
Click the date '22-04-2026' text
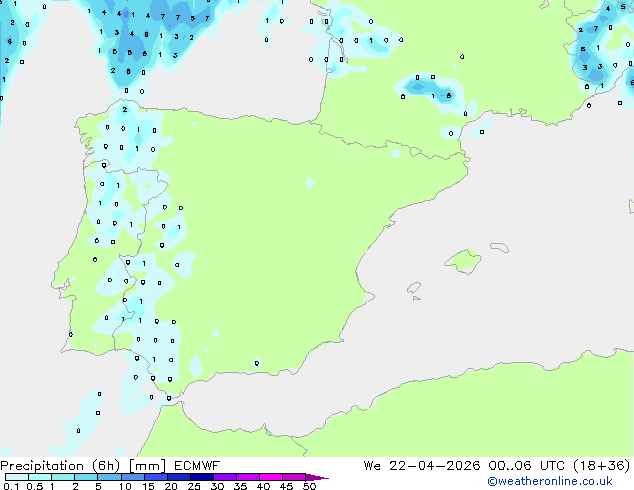435,466
